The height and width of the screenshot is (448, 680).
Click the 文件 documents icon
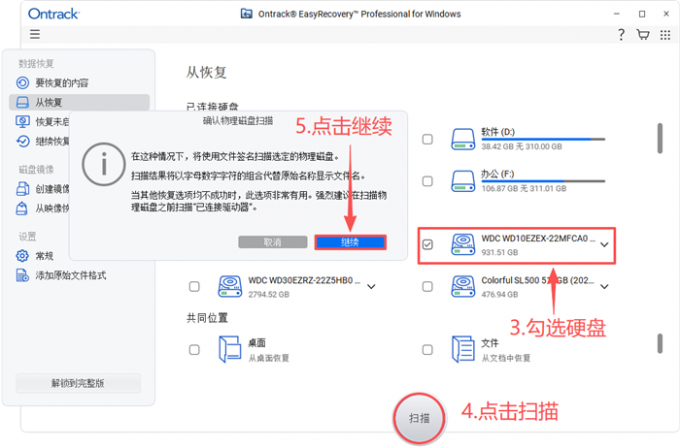tap(463, 349)
